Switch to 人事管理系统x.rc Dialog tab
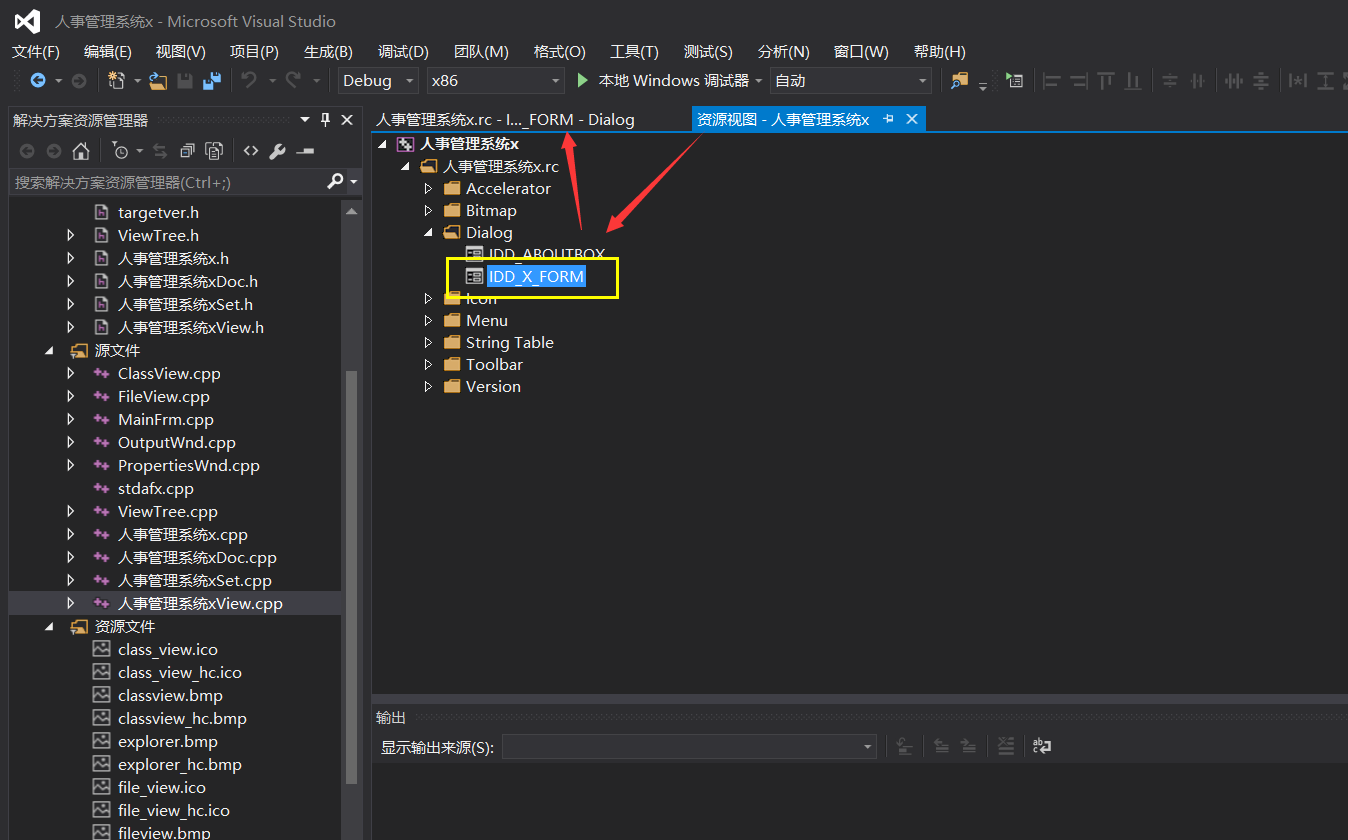 [x=505, y=119]
